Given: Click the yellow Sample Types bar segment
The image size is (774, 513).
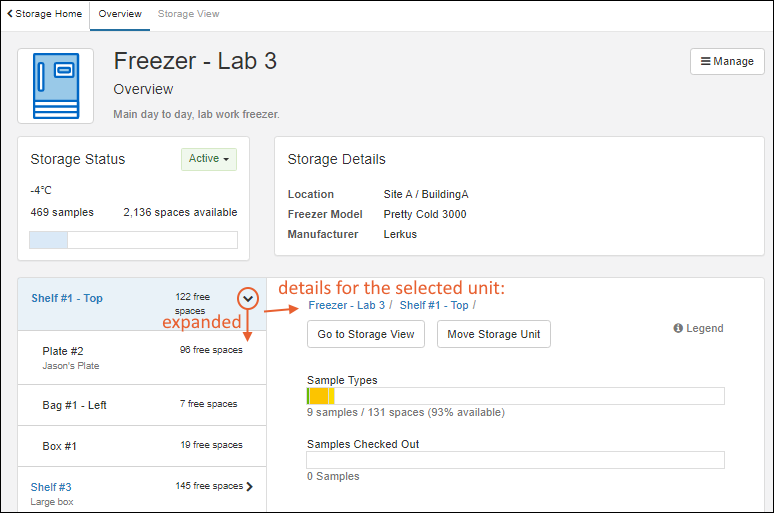Looking at the screenshot, I should (x=320, y=396).
